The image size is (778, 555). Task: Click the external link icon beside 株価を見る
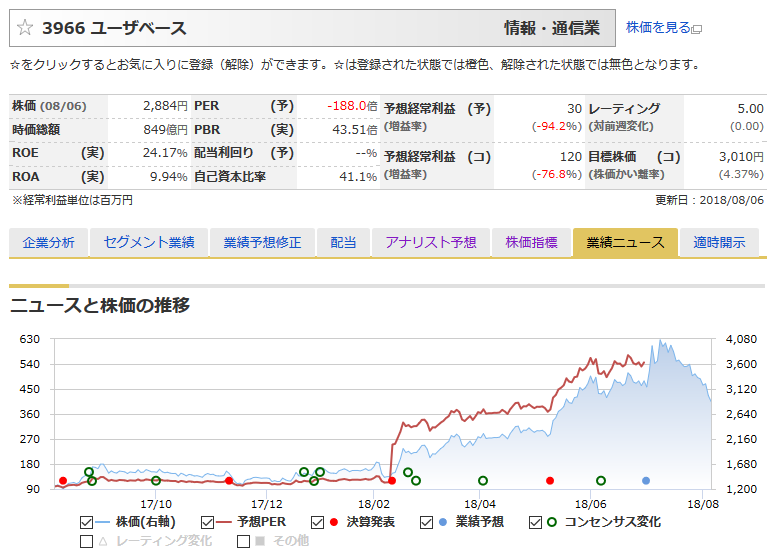click(697, 29)
